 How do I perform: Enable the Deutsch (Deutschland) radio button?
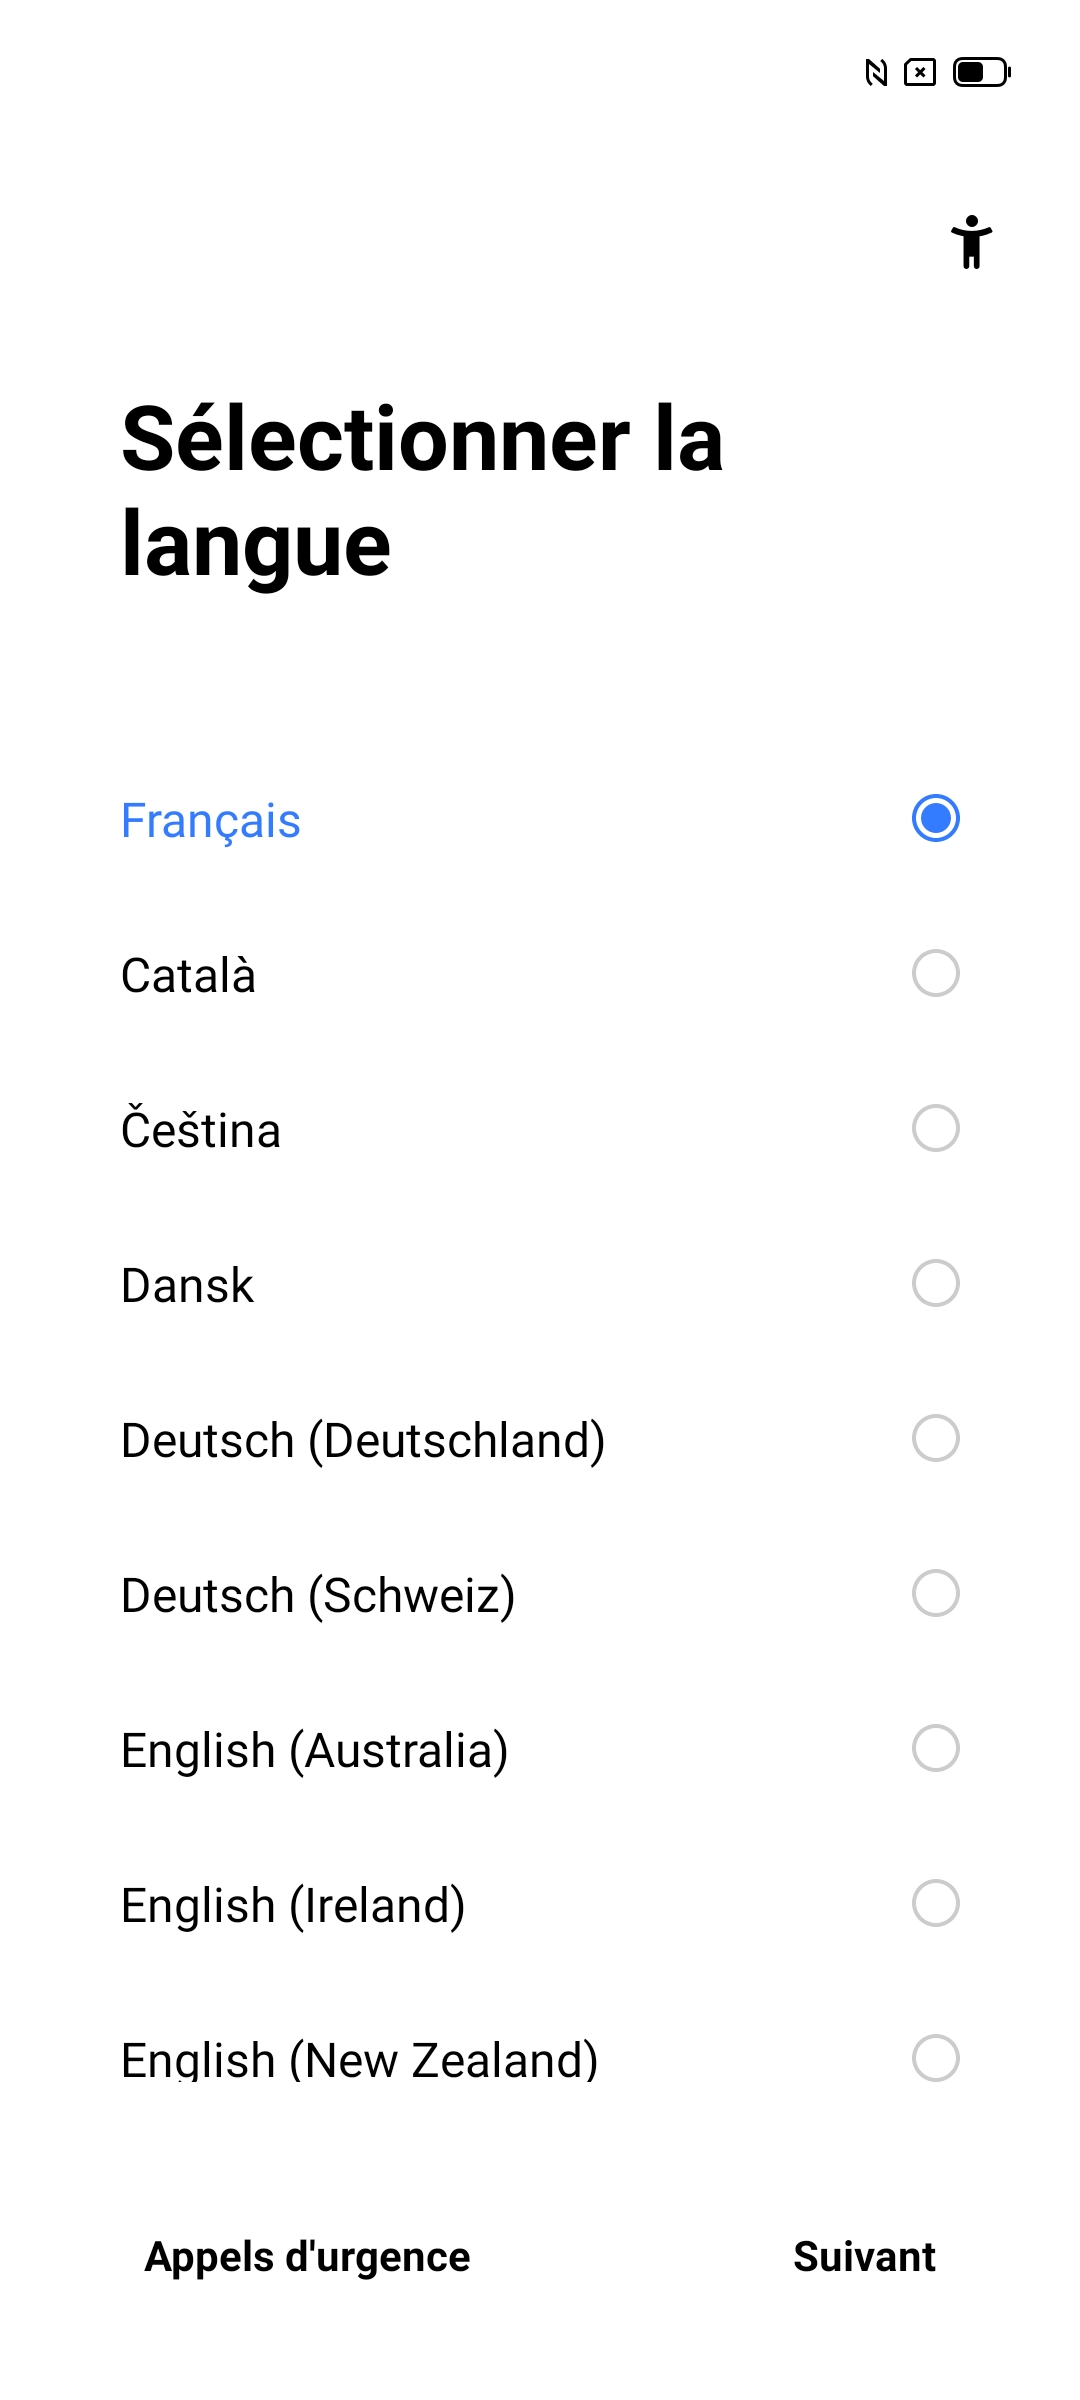[935, 1439]
